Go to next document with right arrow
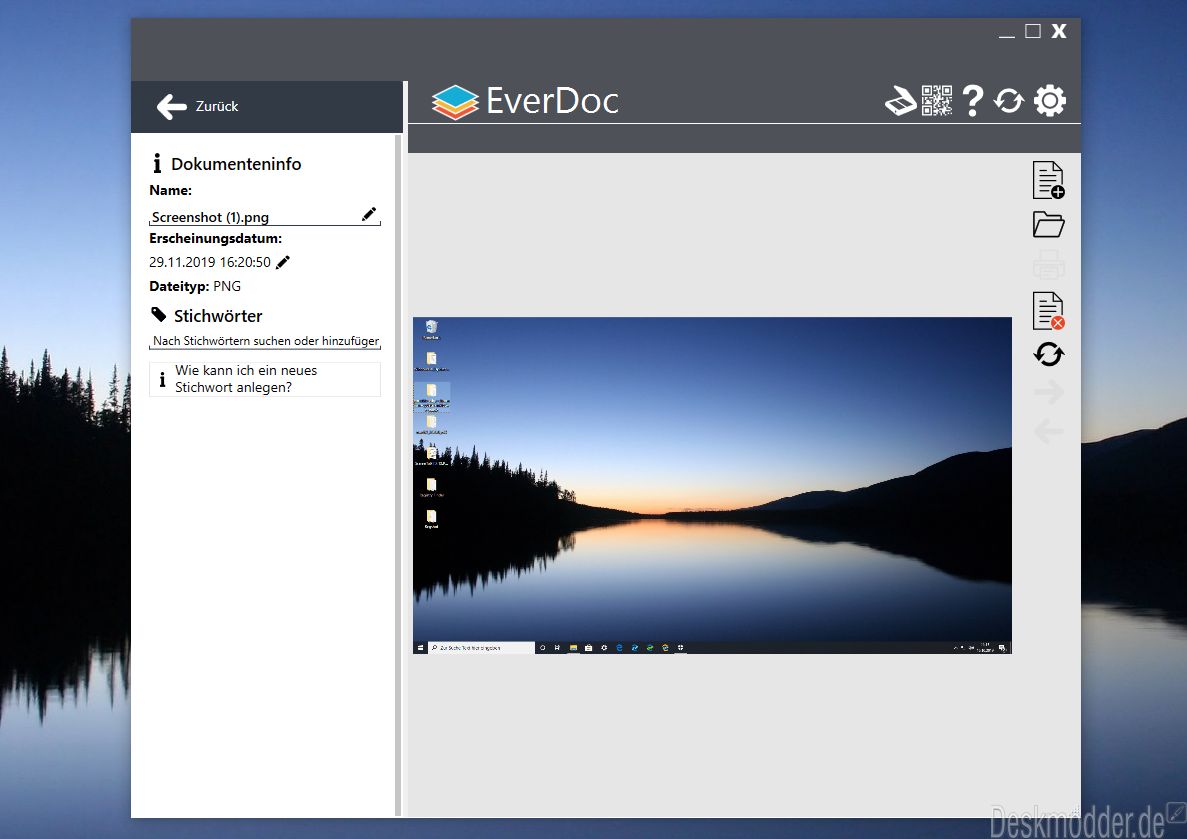 click(1048, 393)
